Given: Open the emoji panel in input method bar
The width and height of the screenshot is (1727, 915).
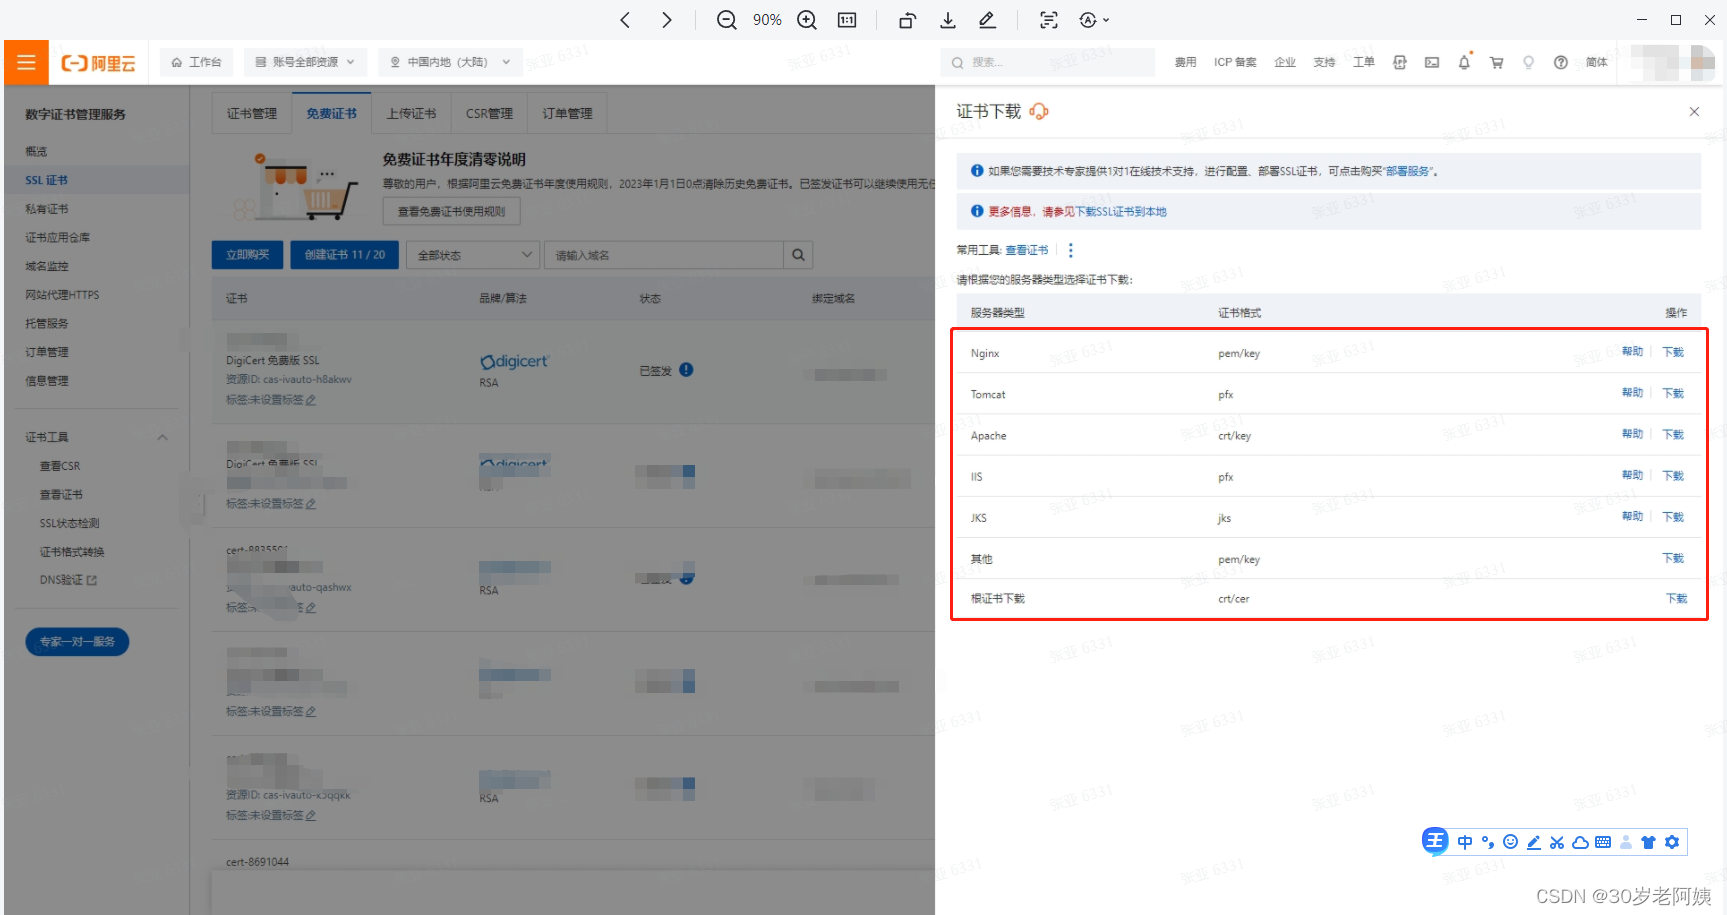Looking at the screenshot, I should (1510, 842).
